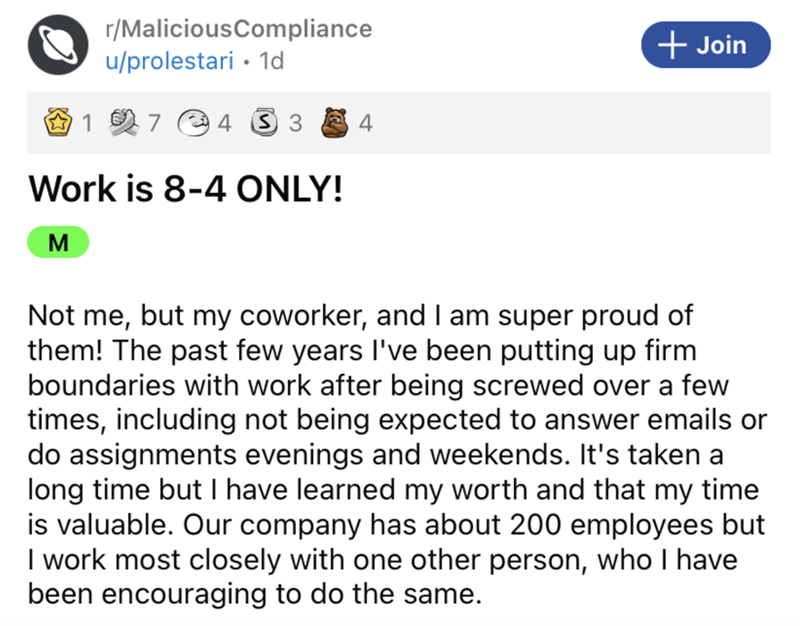The image size is (800, 626).
Task: Click the '1d' post timestamp
Action: 271,60
